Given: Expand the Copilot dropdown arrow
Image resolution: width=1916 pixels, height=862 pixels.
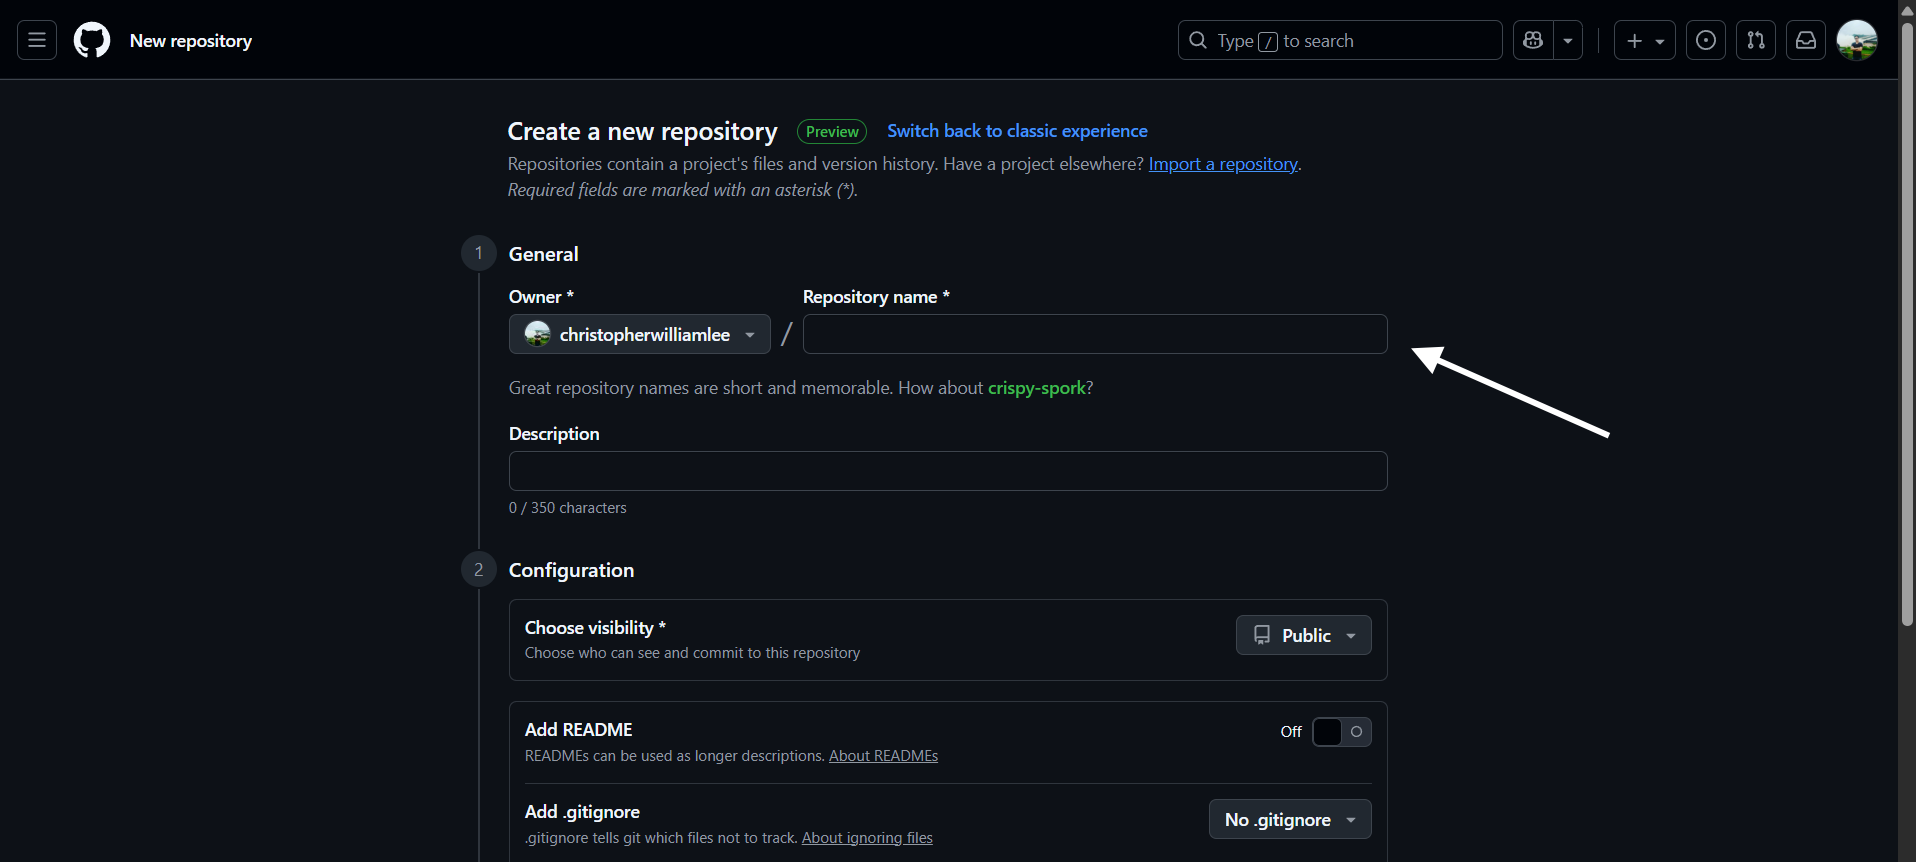Looking at the screenshot, I should click(x=1568, y=40).
